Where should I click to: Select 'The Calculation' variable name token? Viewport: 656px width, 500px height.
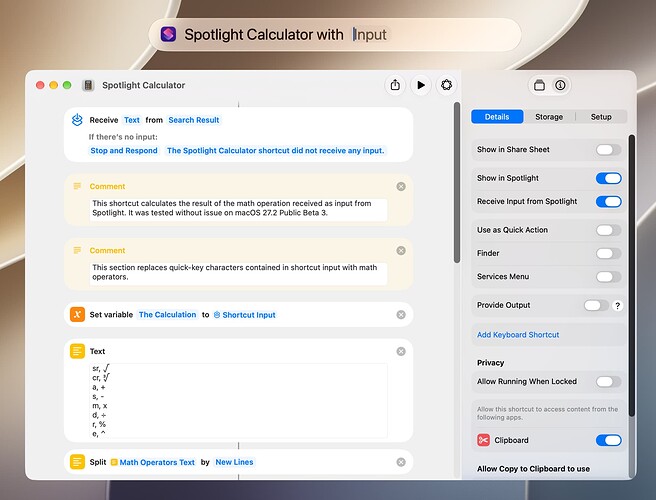(167, 315)
